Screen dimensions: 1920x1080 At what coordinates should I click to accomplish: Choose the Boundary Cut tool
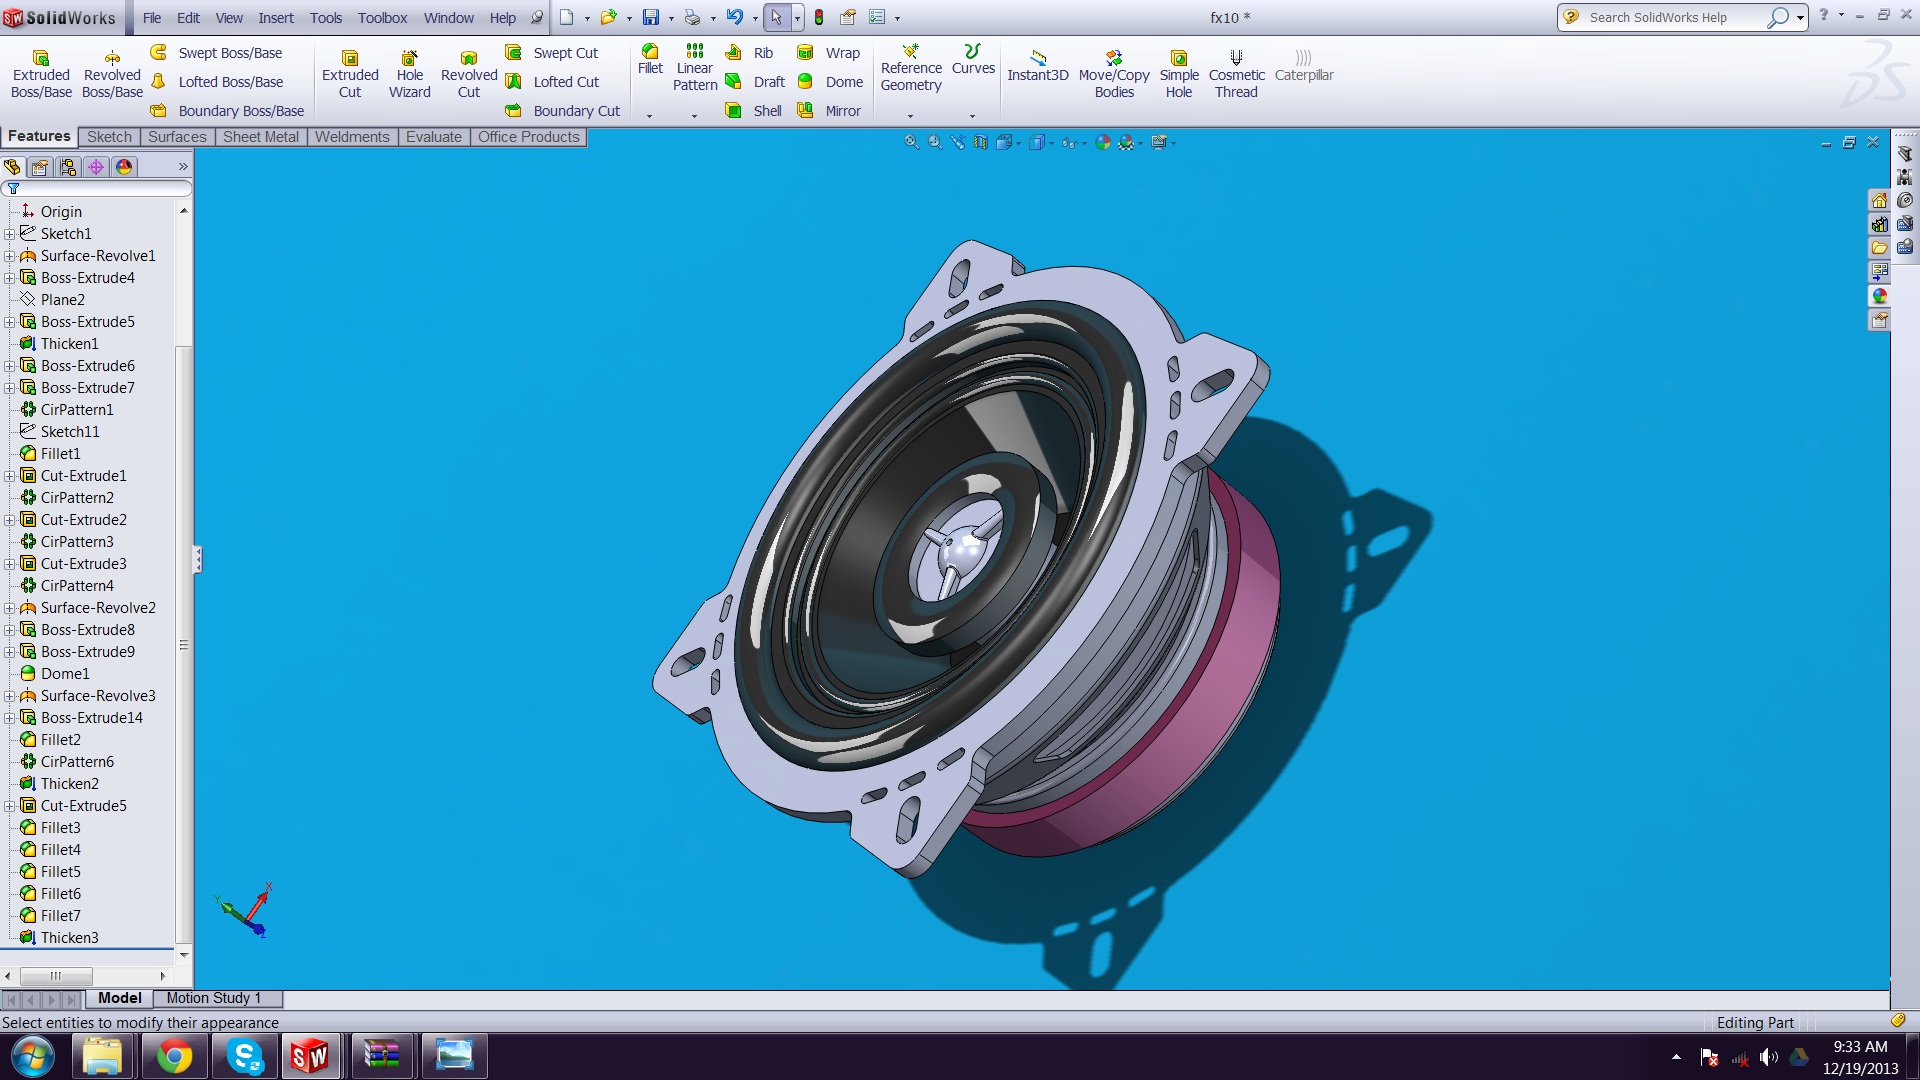coord(563,111)
